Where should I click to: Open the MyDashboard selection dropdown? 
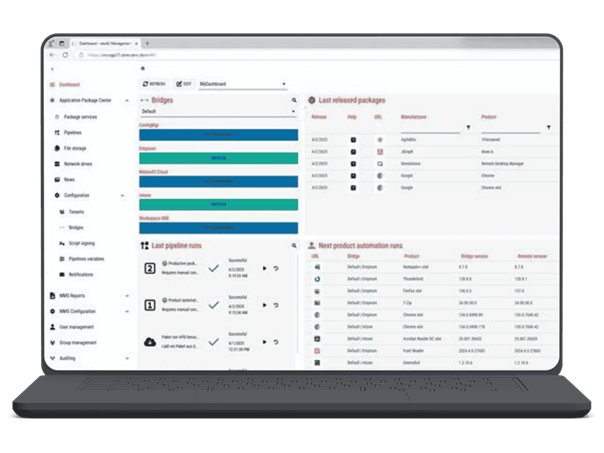(242, 84)
